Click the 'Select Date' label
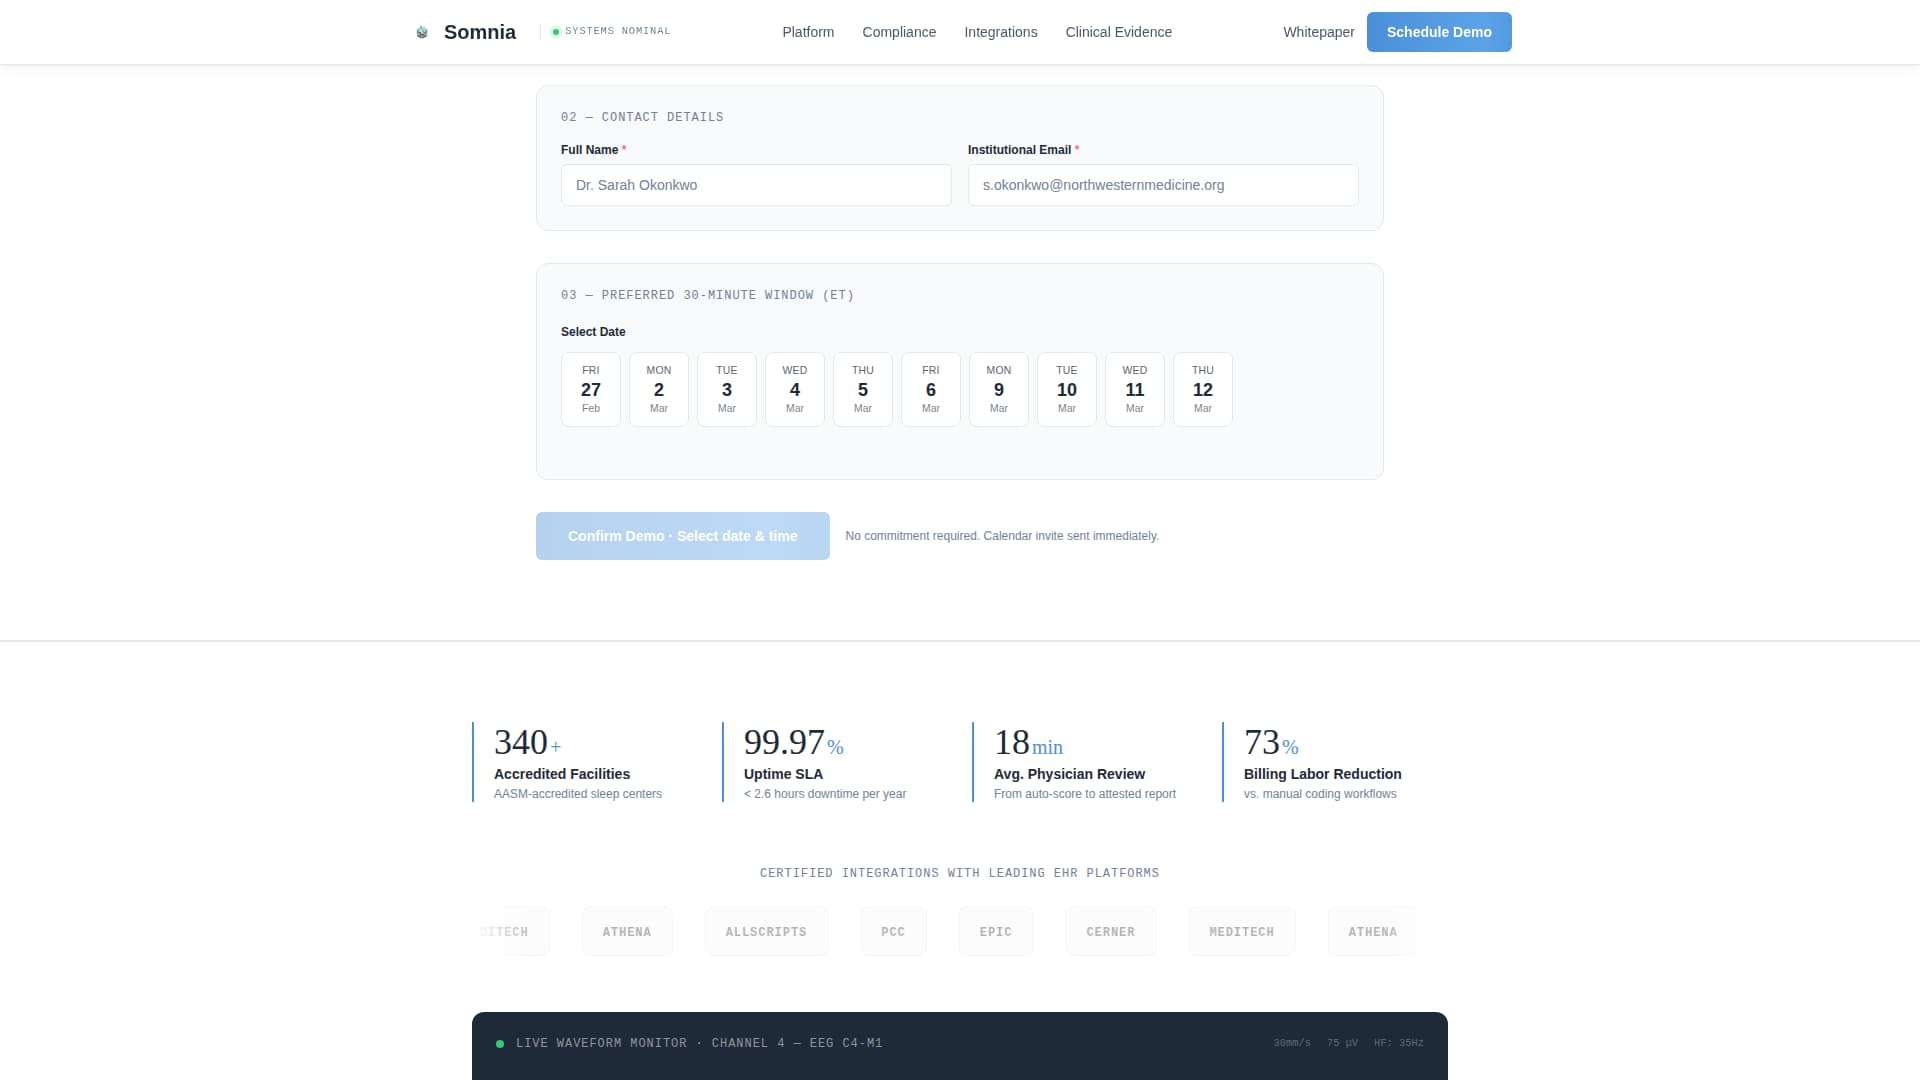 pos(593,332)
